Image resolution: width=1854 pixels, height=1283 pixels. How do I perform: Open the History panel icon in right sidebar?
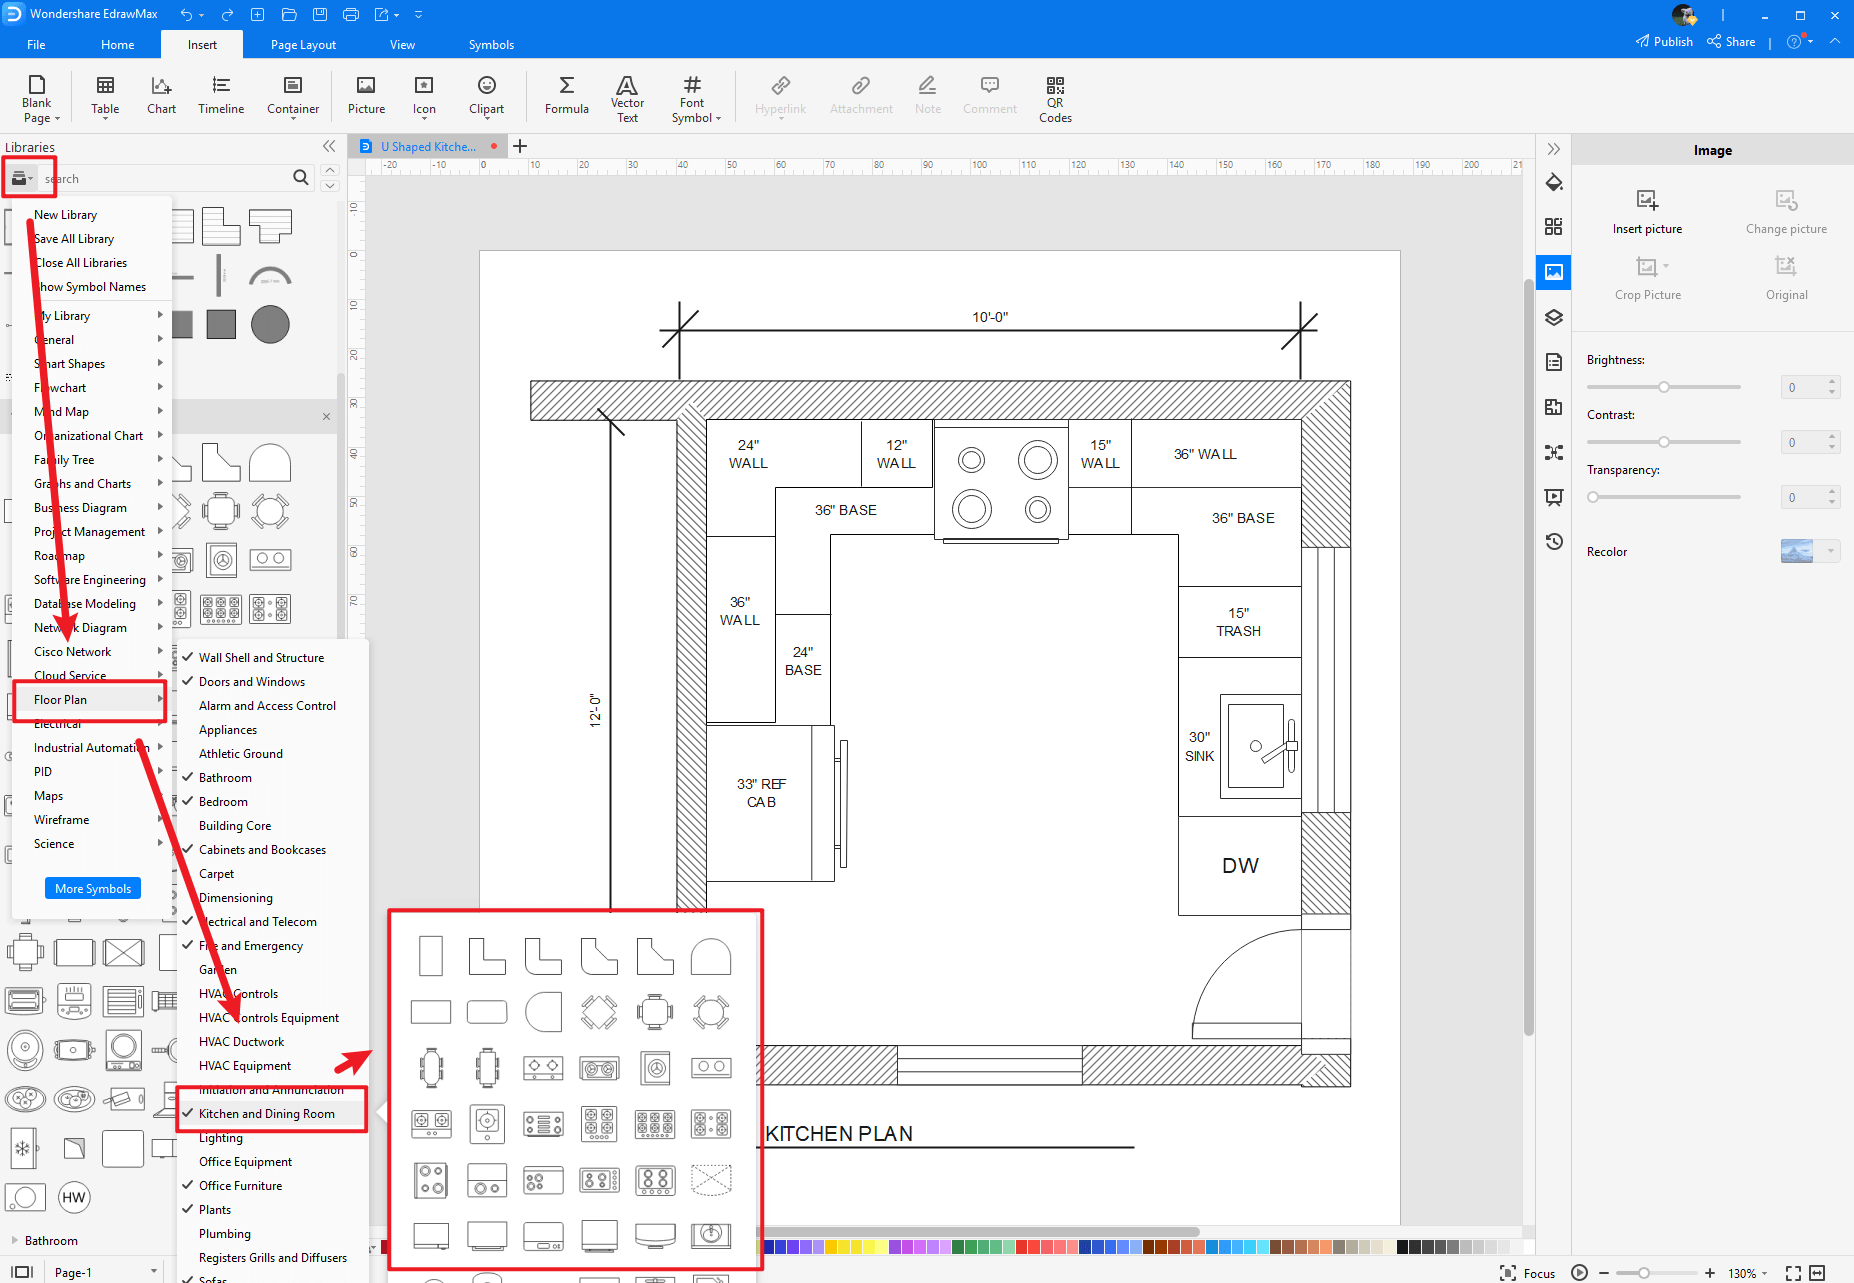[1554, 541]
